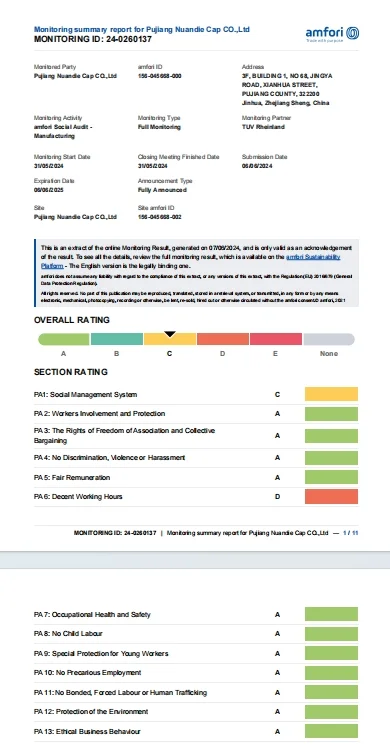Click the report title heading at top
Viewport: 390px width, 754px height.
142,29
